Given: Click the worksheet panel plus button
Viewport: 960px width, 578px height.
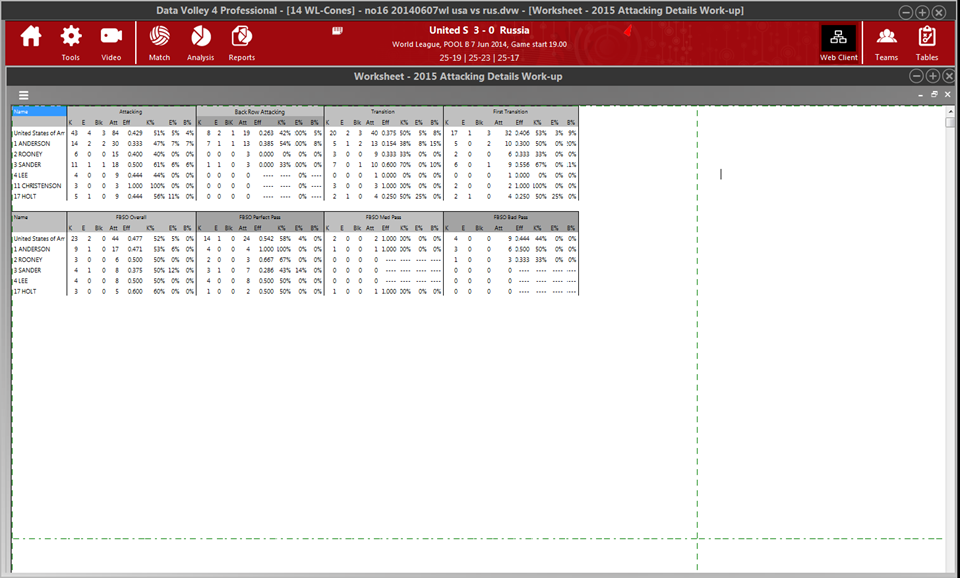Looking at the screenshot, I should pos(932,76).
